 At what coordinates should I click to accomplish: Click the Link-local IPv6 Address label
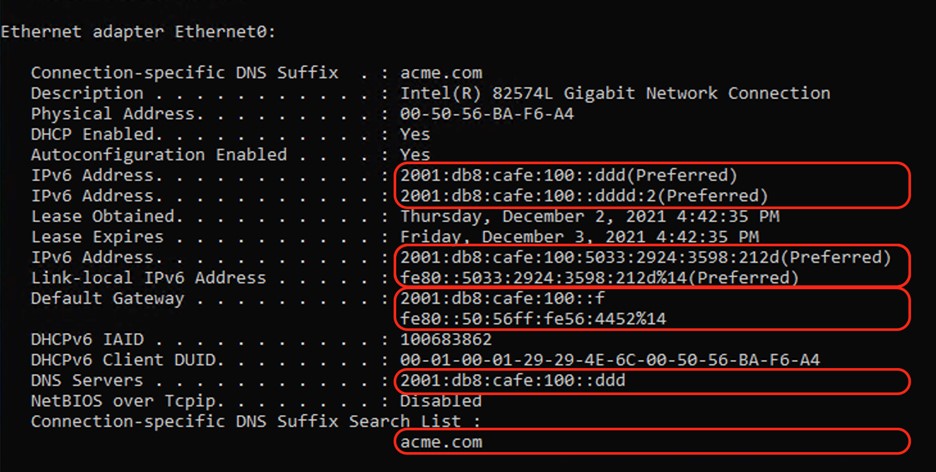tap(148, 278)
